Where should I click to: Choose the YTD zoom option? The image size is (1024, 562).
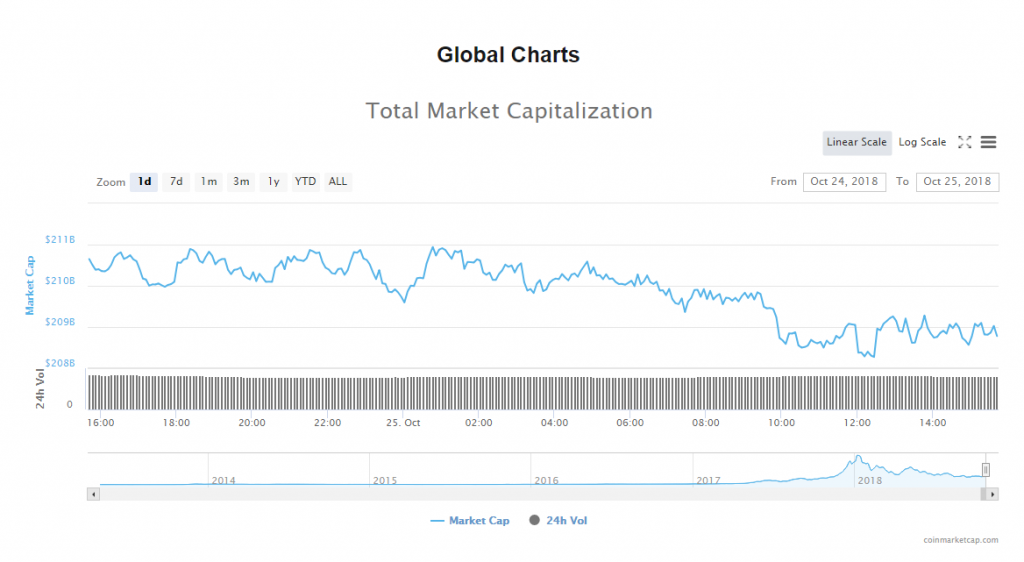[x=305, y=182]
